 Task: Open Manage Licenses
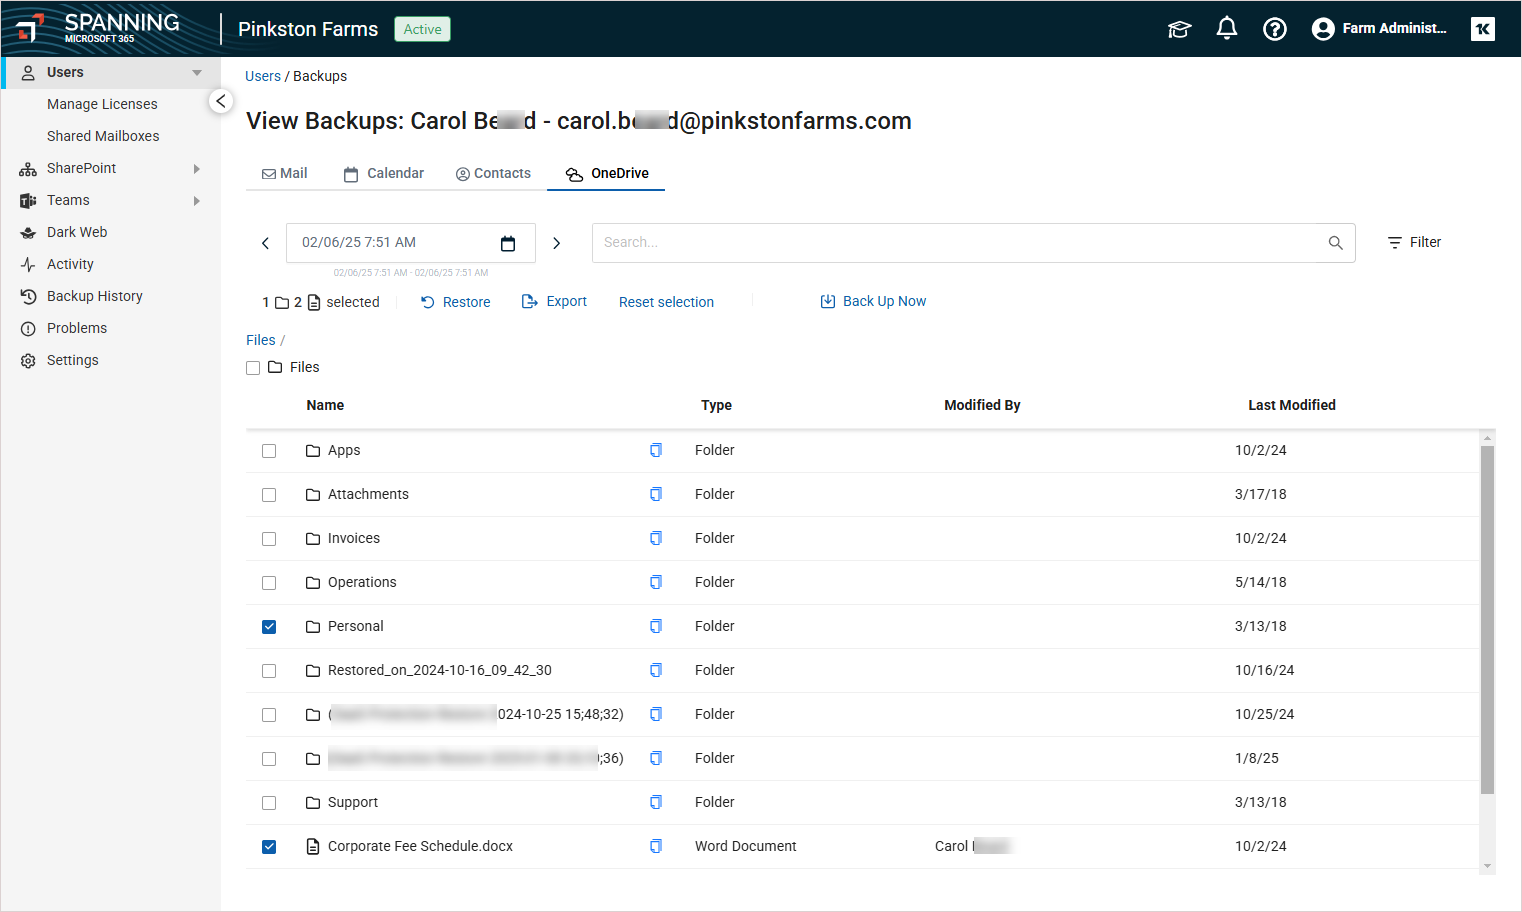(102, 104)
